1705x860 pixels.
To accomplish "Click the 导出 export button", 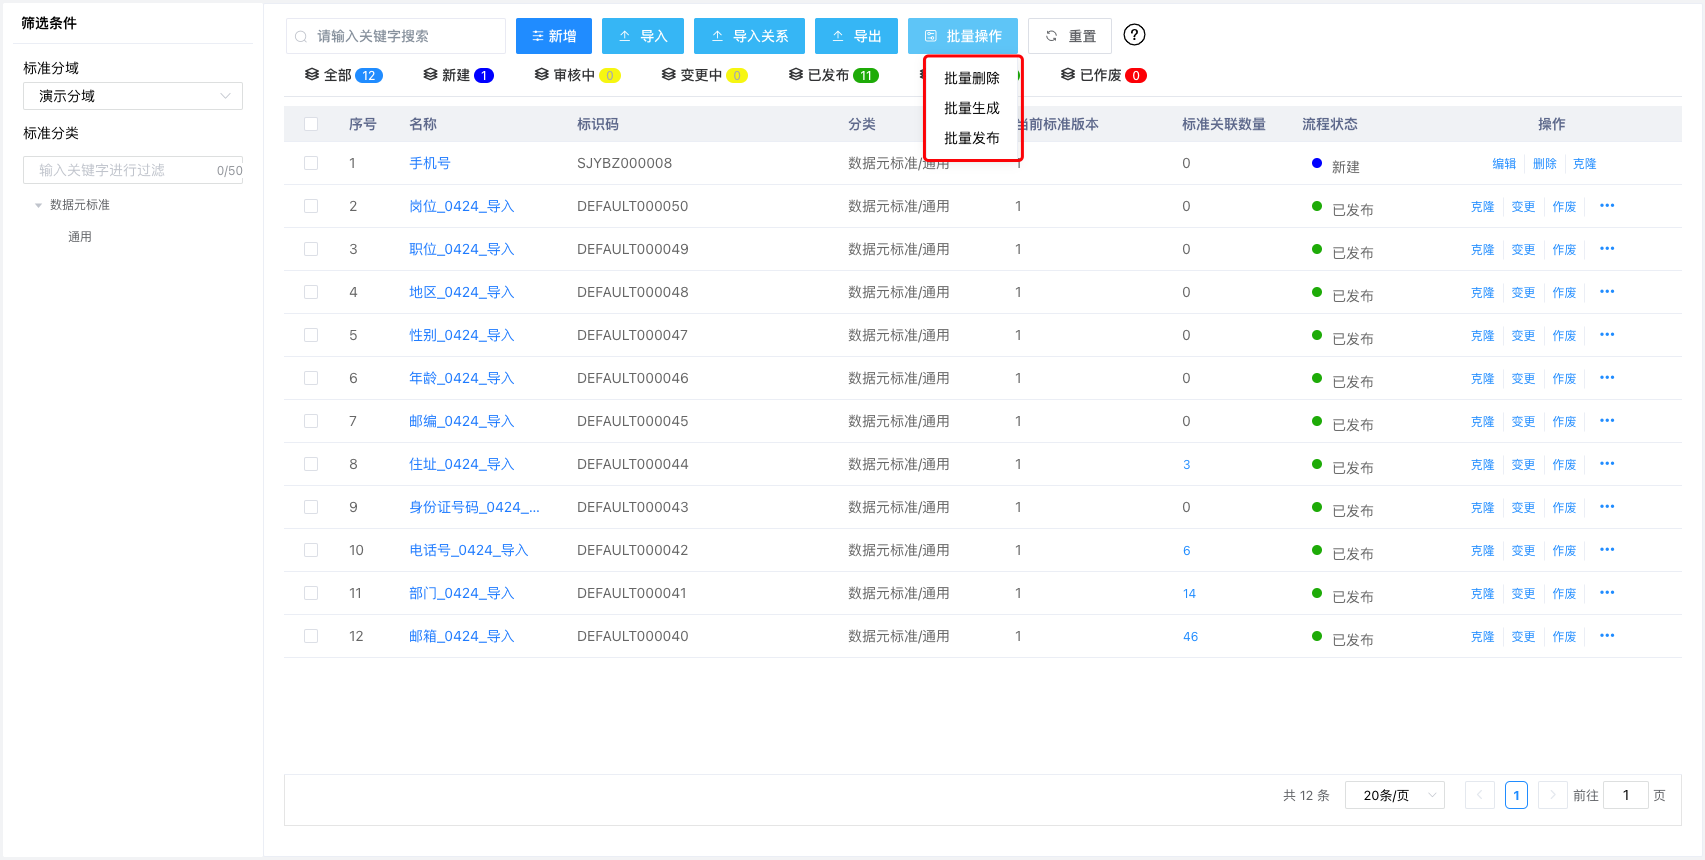I will point(856,36).
